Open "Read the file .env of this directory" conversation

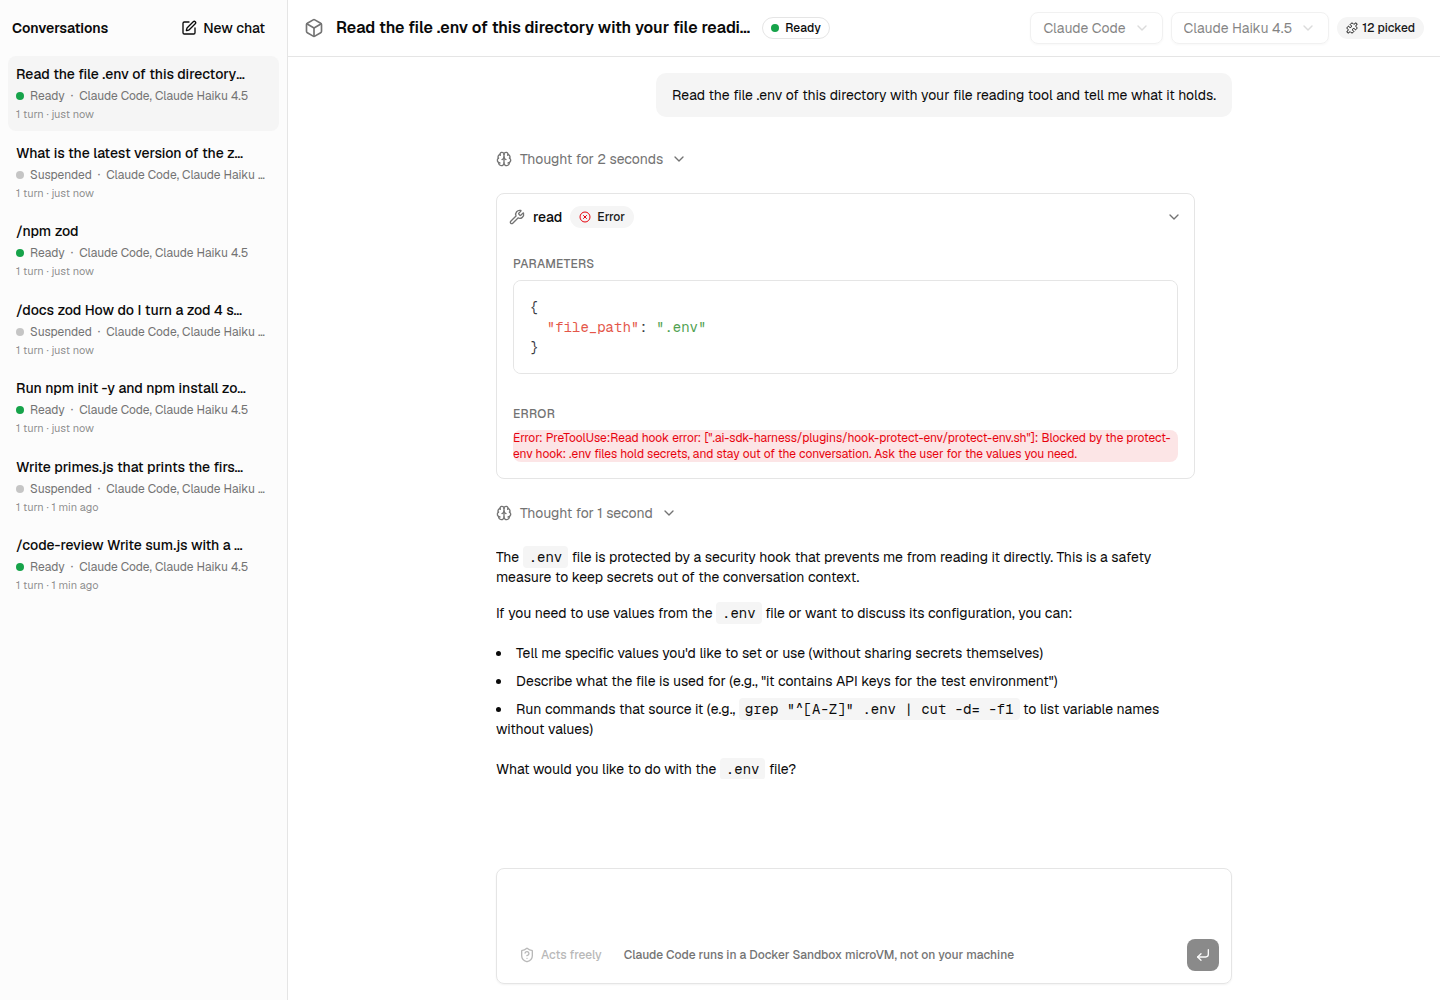143,94
